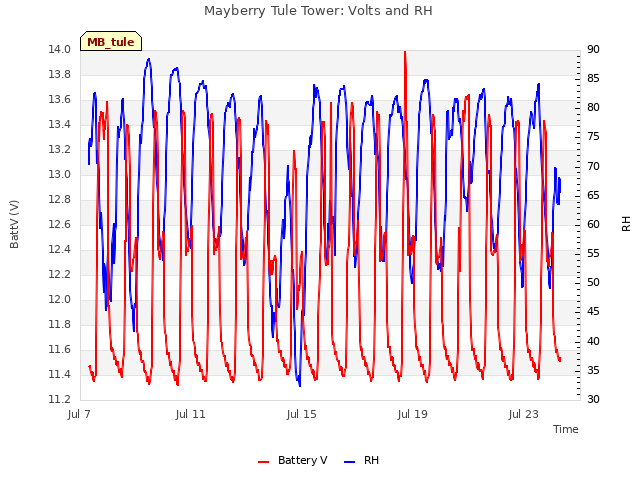
Task: Click the right-side RH axis title
Action: [x=626, y=224]
